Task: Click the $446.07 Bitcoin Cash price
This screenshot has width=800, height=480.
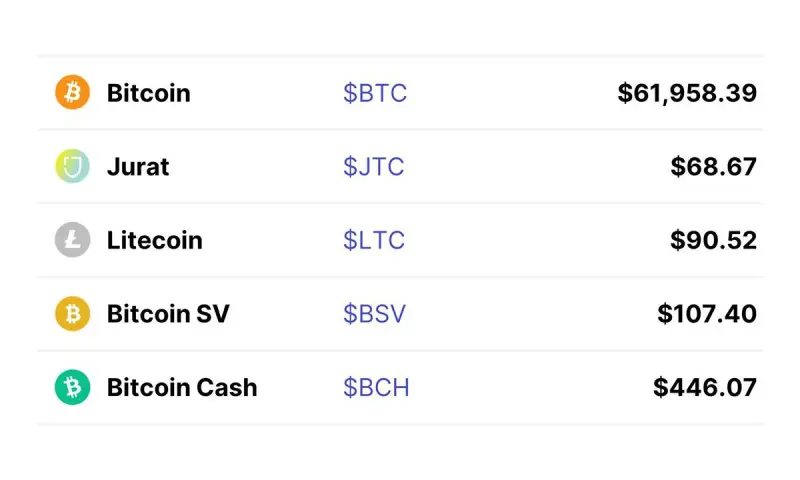Action: pos(705,387)
